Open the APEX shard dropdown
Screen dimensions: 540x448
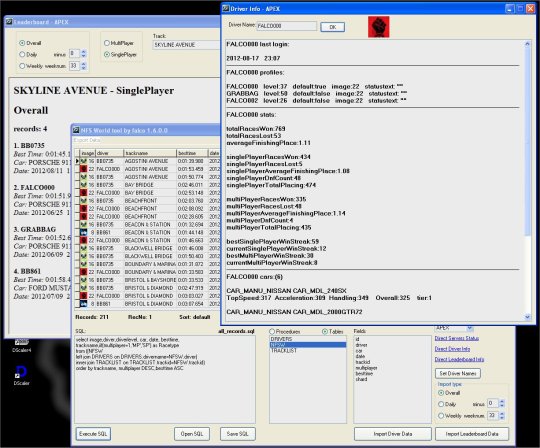pyautogui.click(x=470, y=328)
